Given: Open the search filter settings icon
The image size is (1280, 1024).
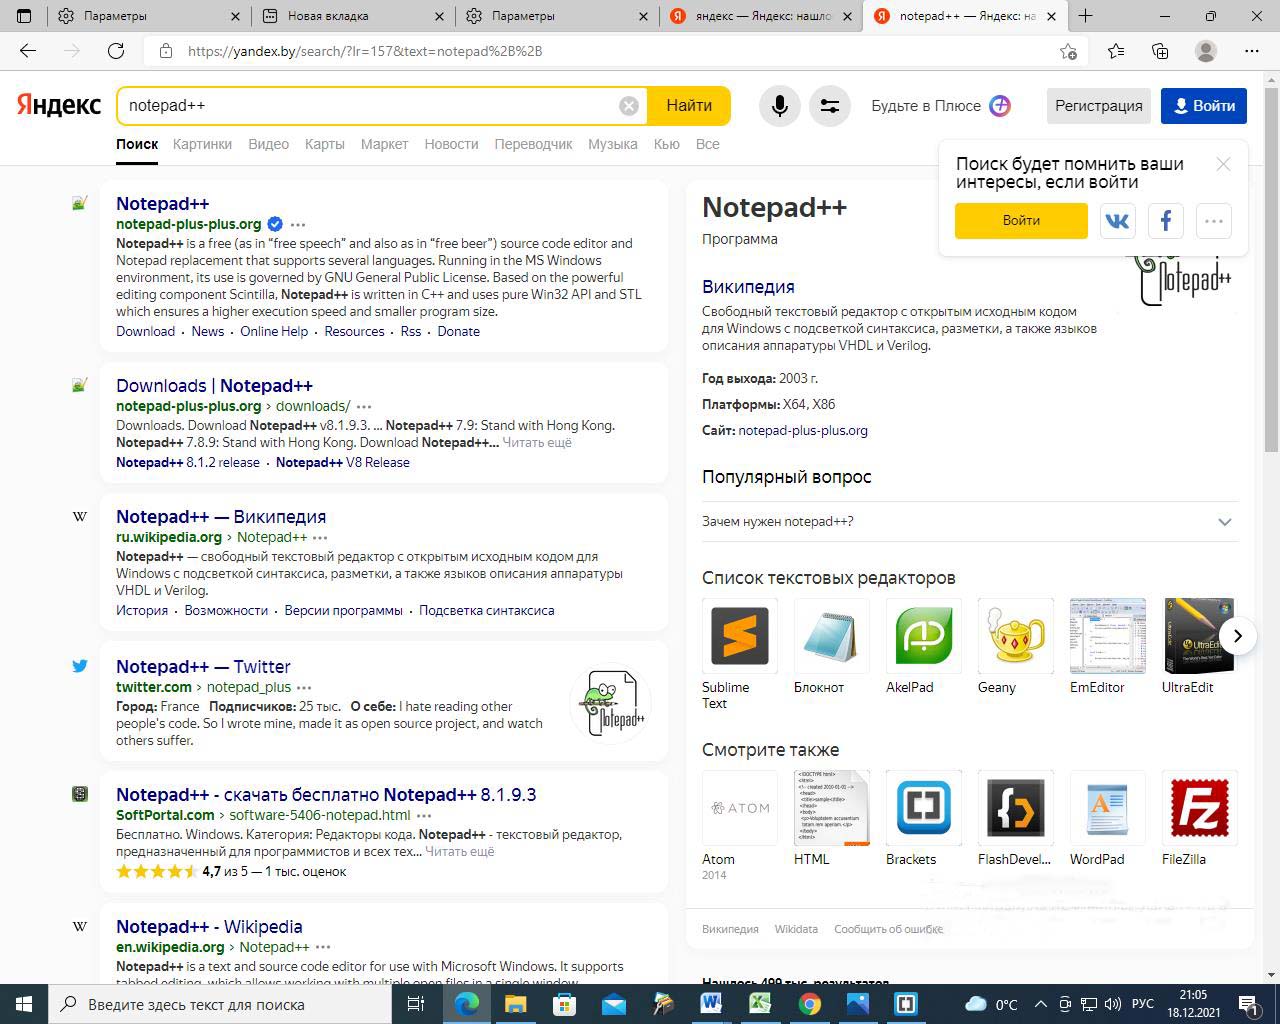Looking at the screenshot, I should tap(829, 106).
